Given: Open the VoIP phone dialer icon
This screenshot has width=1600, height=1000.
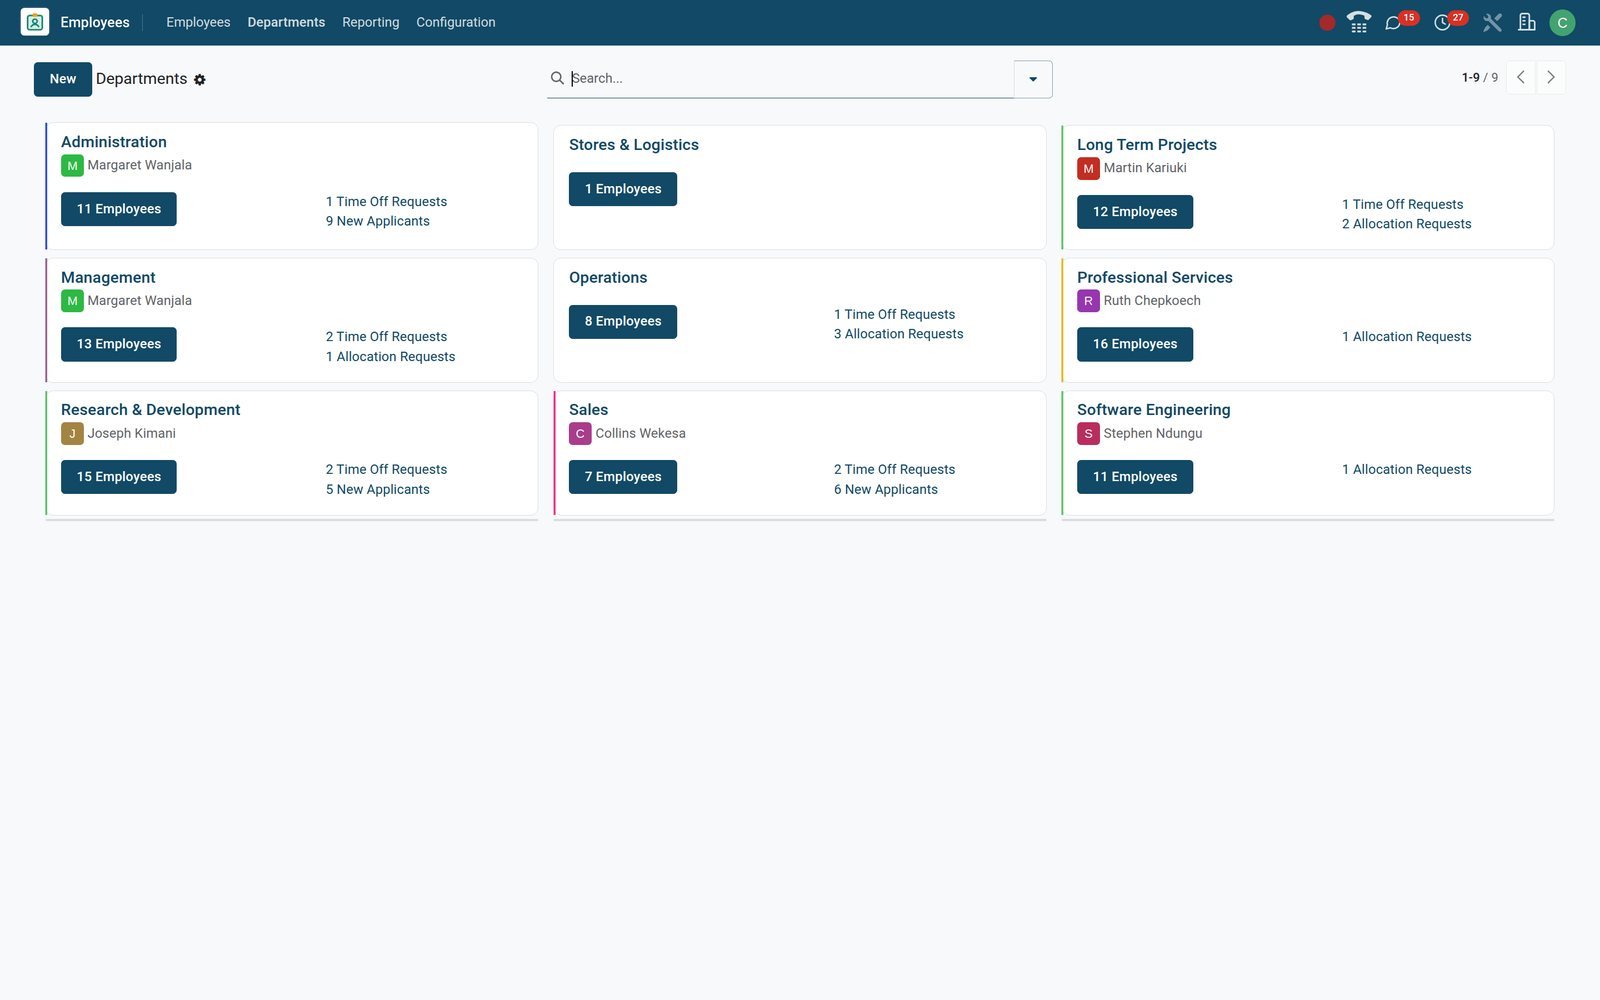Looking at the screenshot, I should 1359,22.
